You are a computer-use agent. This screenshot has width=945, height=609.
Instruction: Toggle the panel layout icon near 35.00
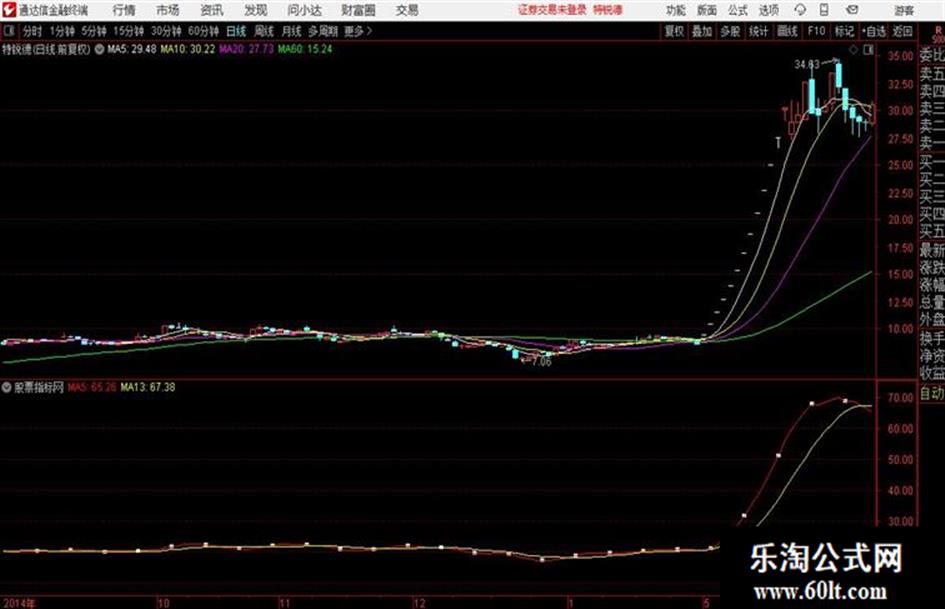tap(868, 51)
